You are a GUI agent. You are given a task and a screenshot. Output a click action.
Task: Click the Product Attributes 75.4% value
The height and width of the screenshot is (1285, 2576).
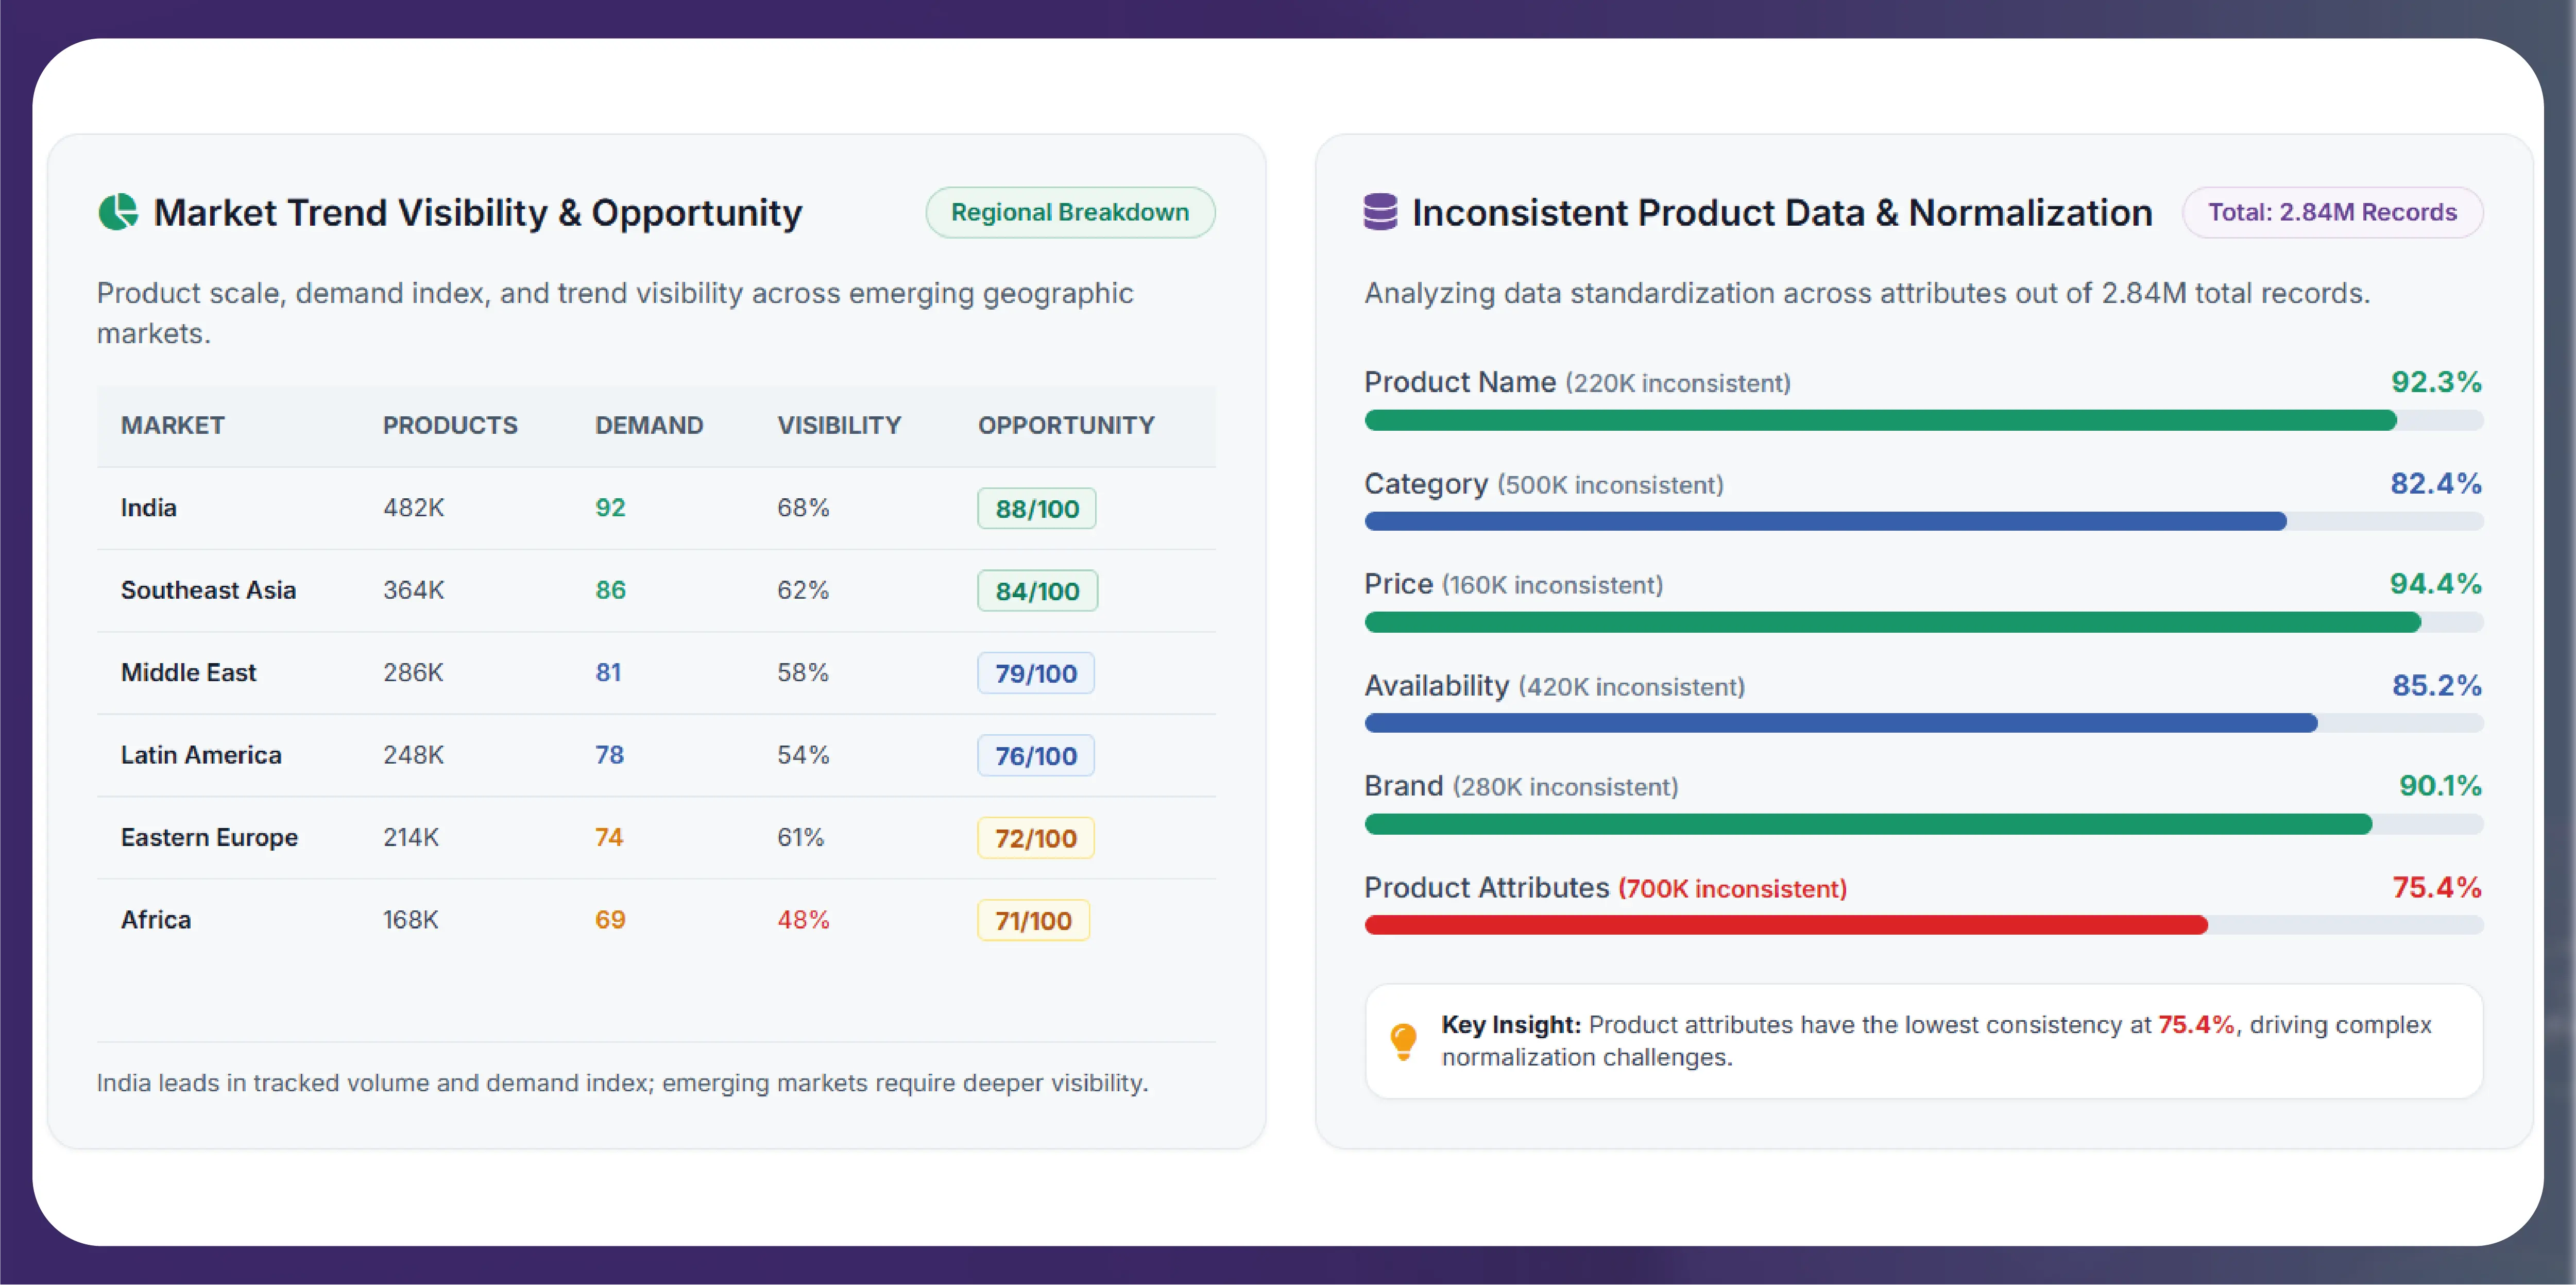point(2437,888)
